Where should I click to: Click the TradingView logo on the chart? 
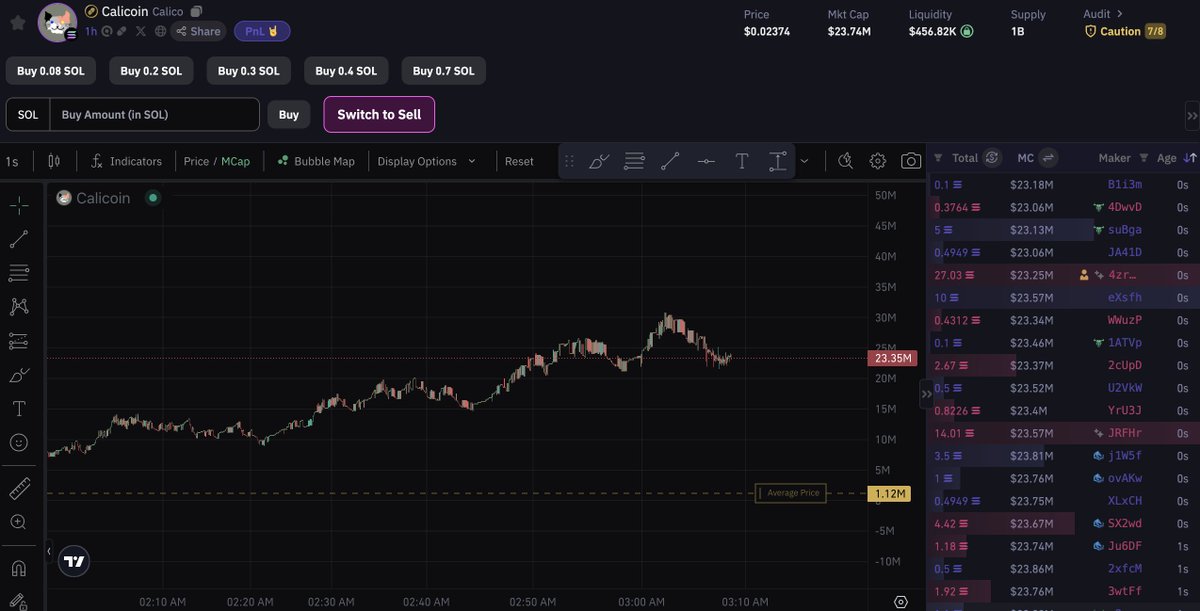tap(73, 561)
